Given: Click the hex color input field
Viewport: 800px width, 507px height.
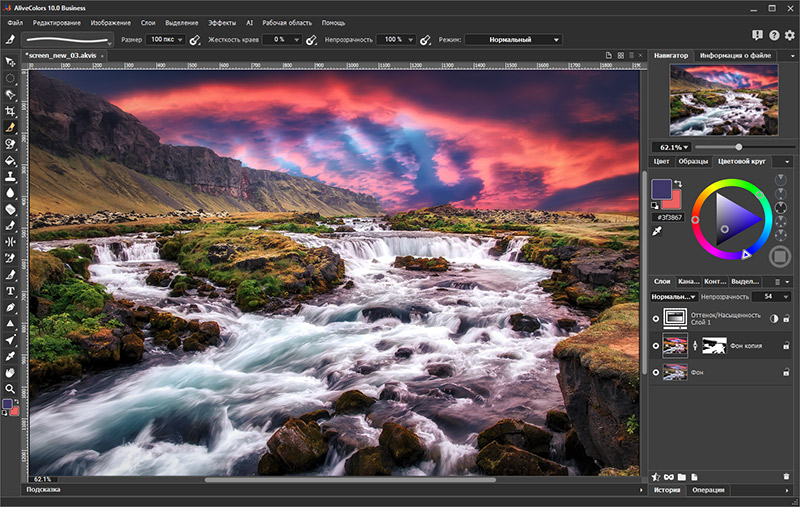Looking at the screenshot, I should [x=668, y=217].
